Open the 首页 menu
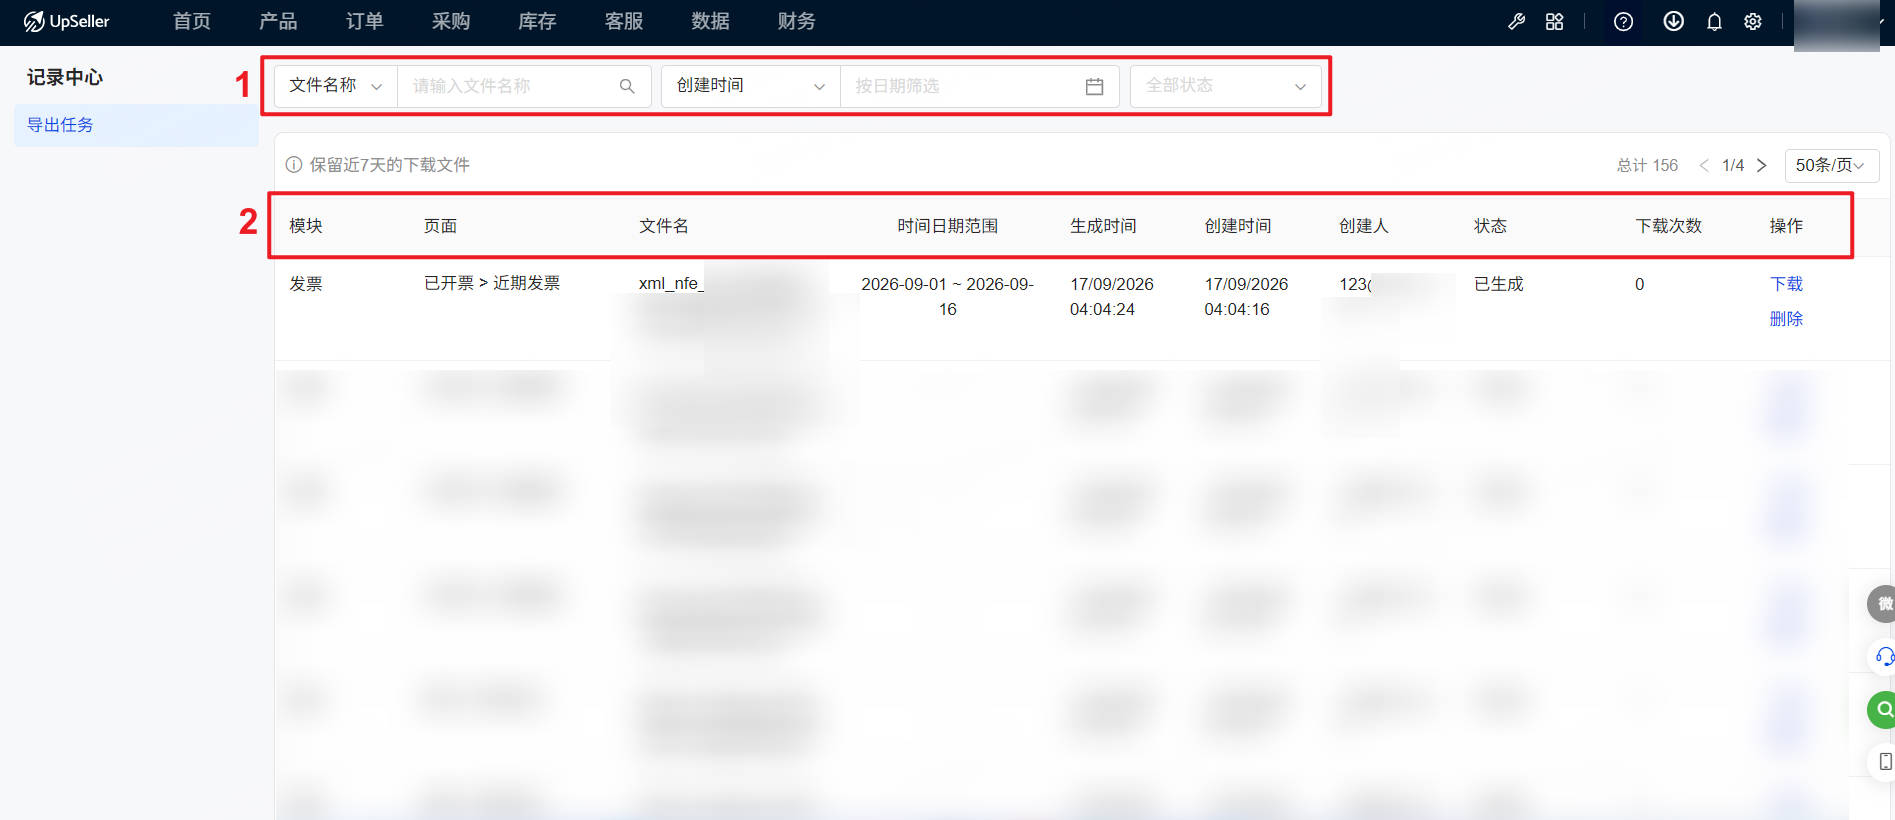Viewport: 1895px width, 820px height. [191, 21]
